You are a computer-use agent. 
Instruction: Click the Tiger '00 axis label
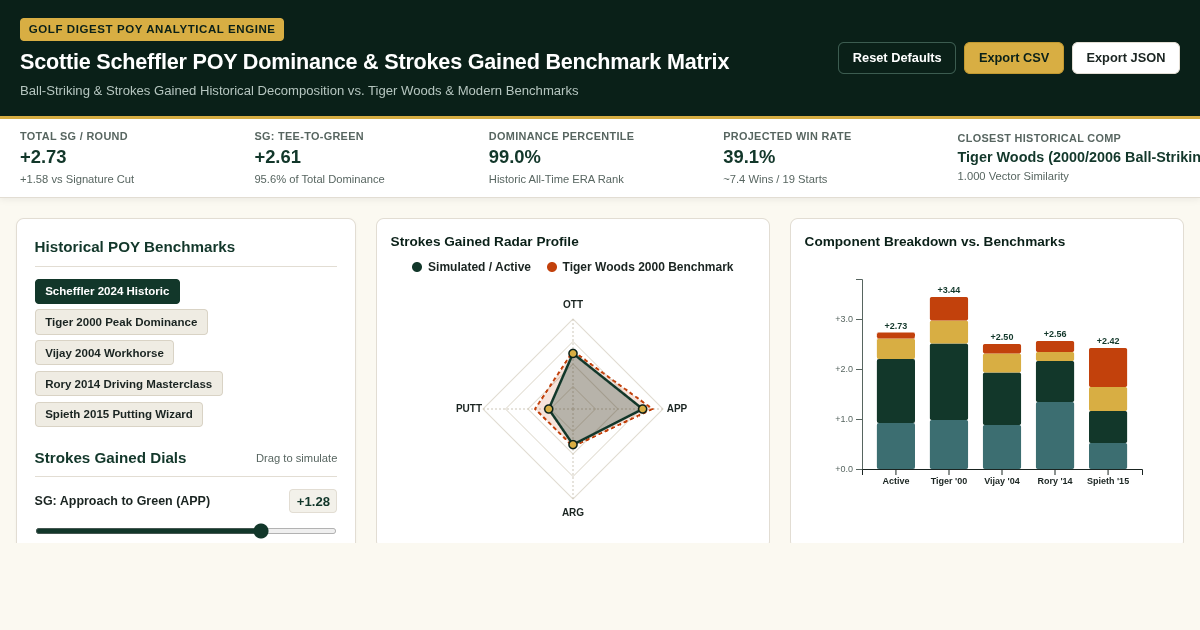pos(949,481)
